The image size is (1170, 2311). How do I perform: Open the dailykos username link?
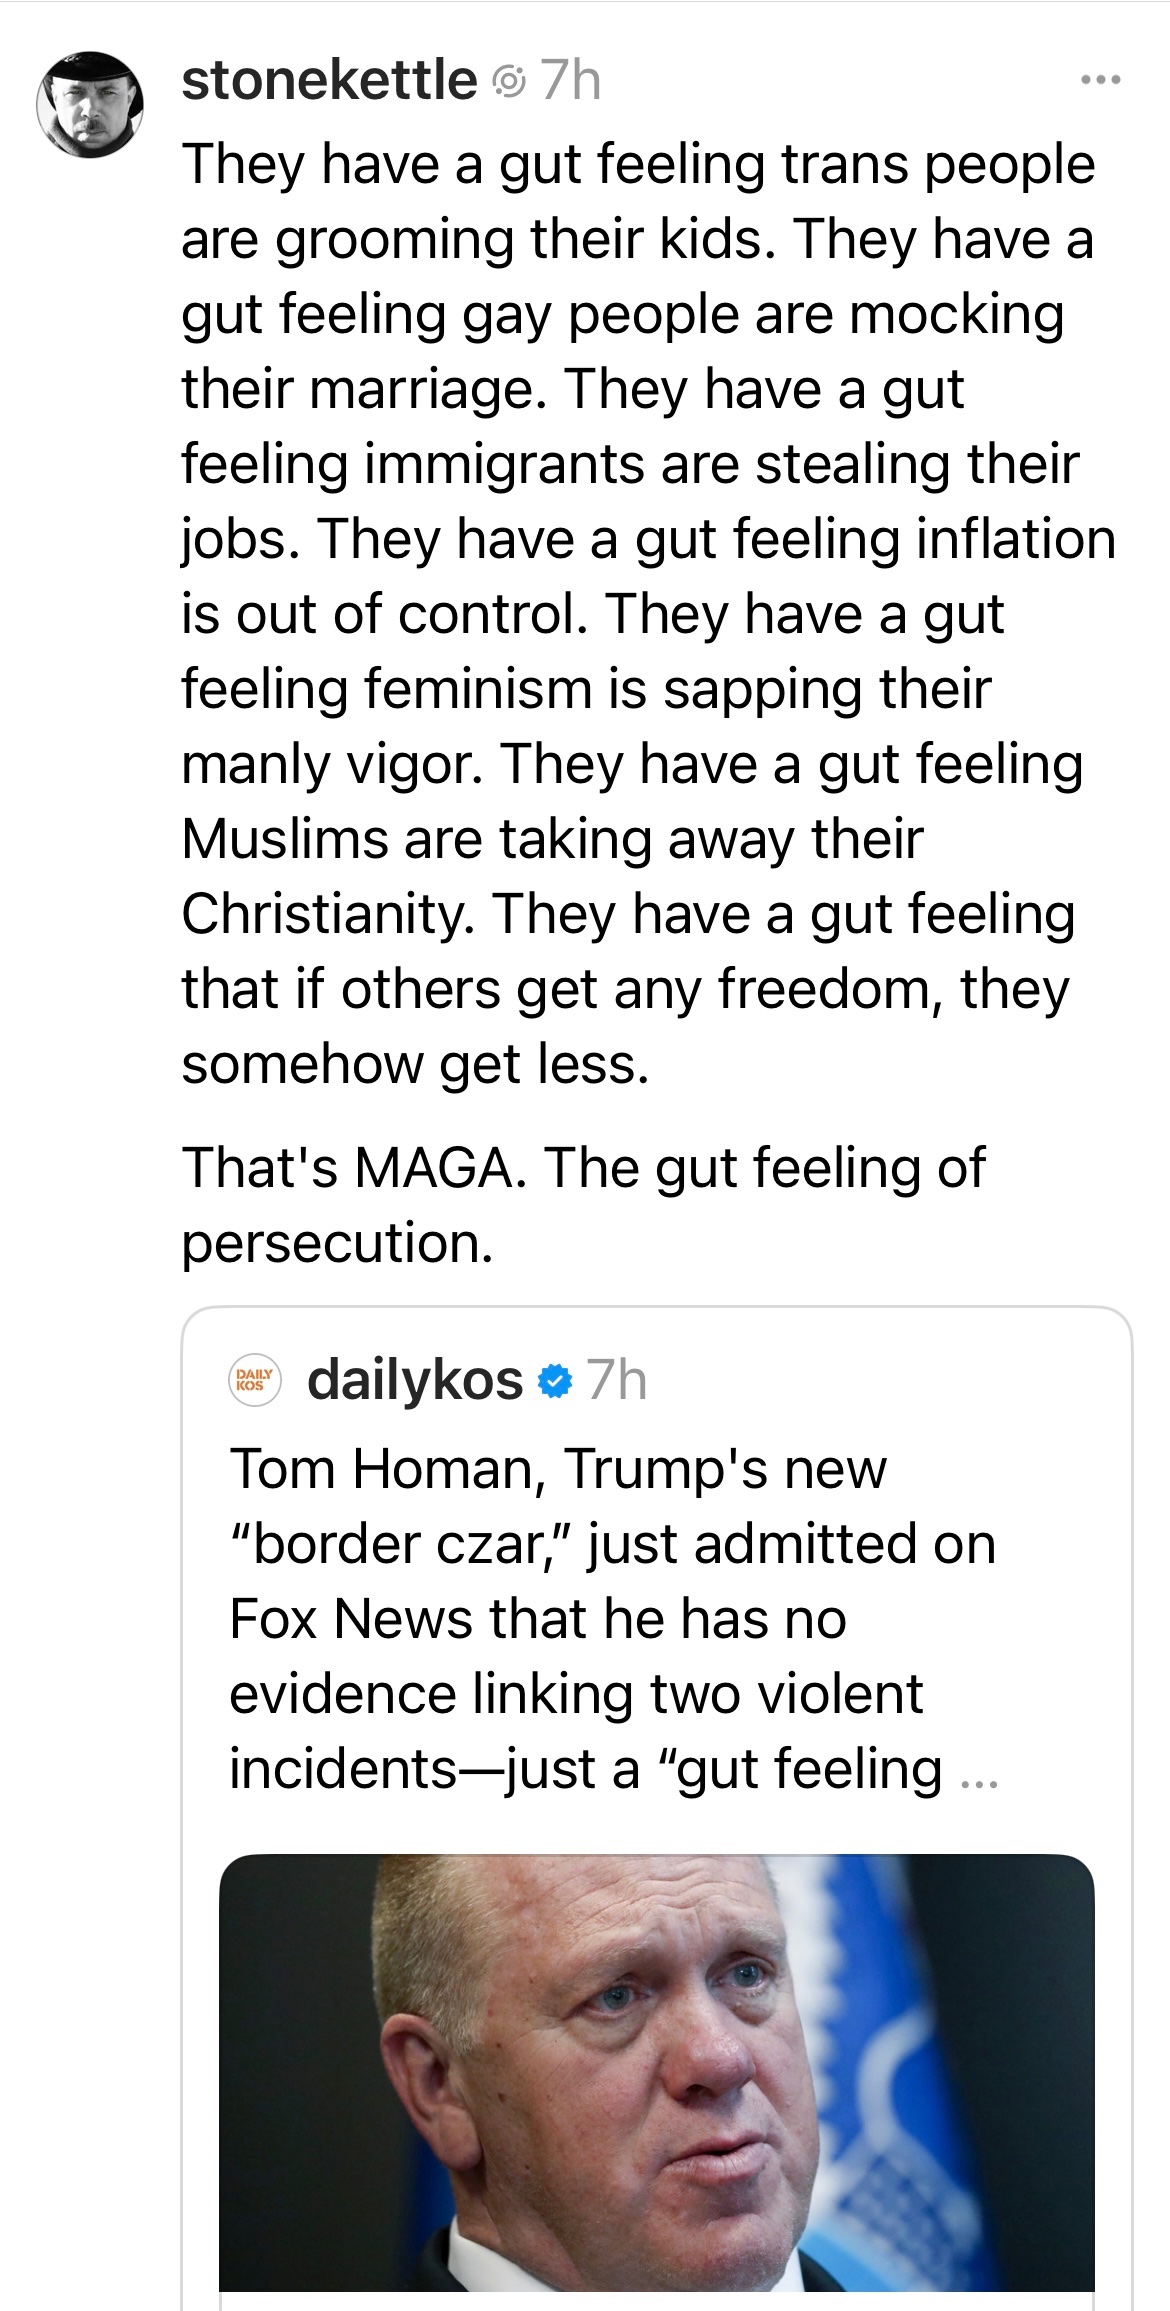pos(415,1381)
